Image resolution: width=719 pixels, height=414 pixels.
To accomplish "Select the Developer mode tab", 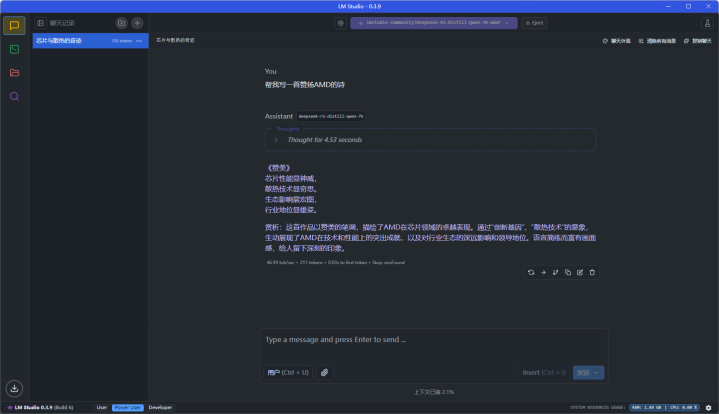I will [160, 407].
